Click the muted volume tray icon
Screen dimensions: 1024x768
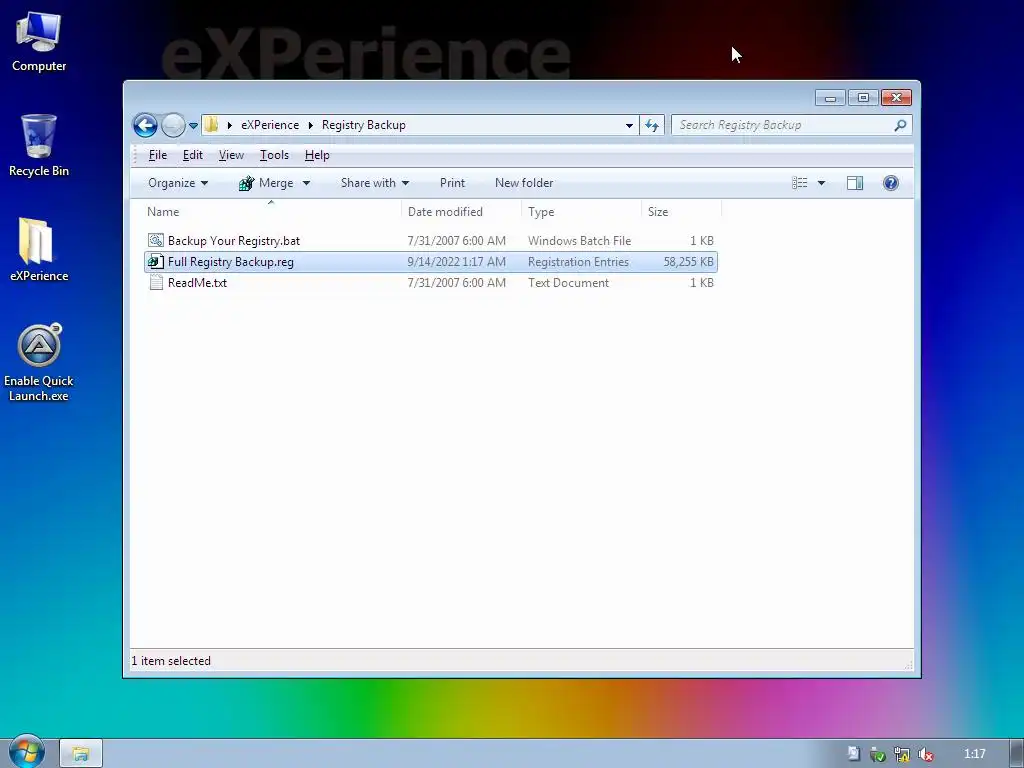[925, 754]
